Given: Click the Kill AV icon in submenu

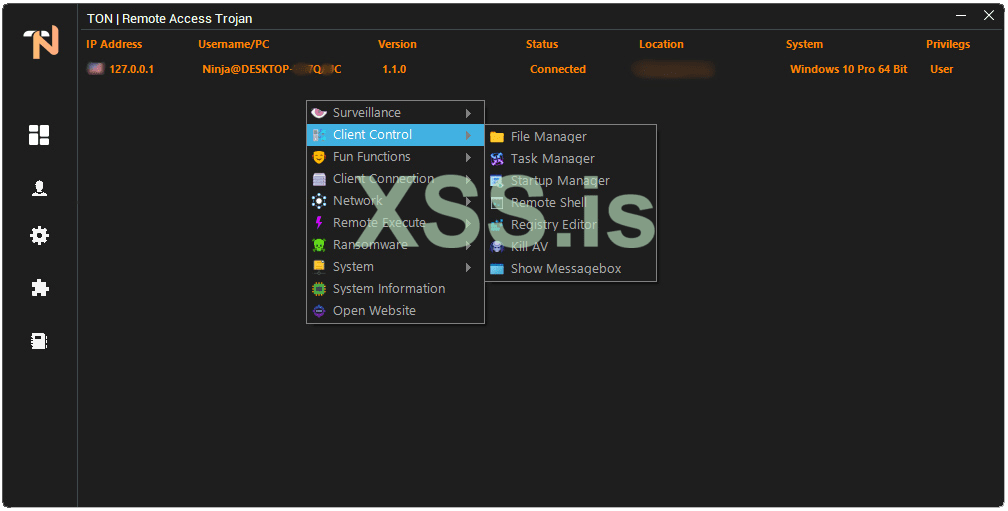Looking at the screenshot, I should coord(497,247).
